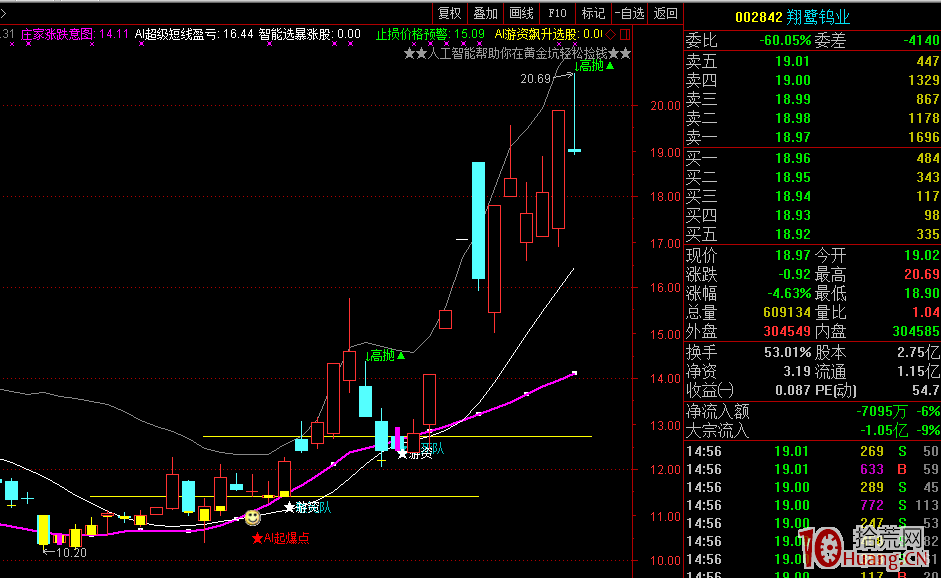Viewport: 941px width, 578px height.
Task: Click the 最高 value 20.69 in quote panel
Action: pos(922,275)
